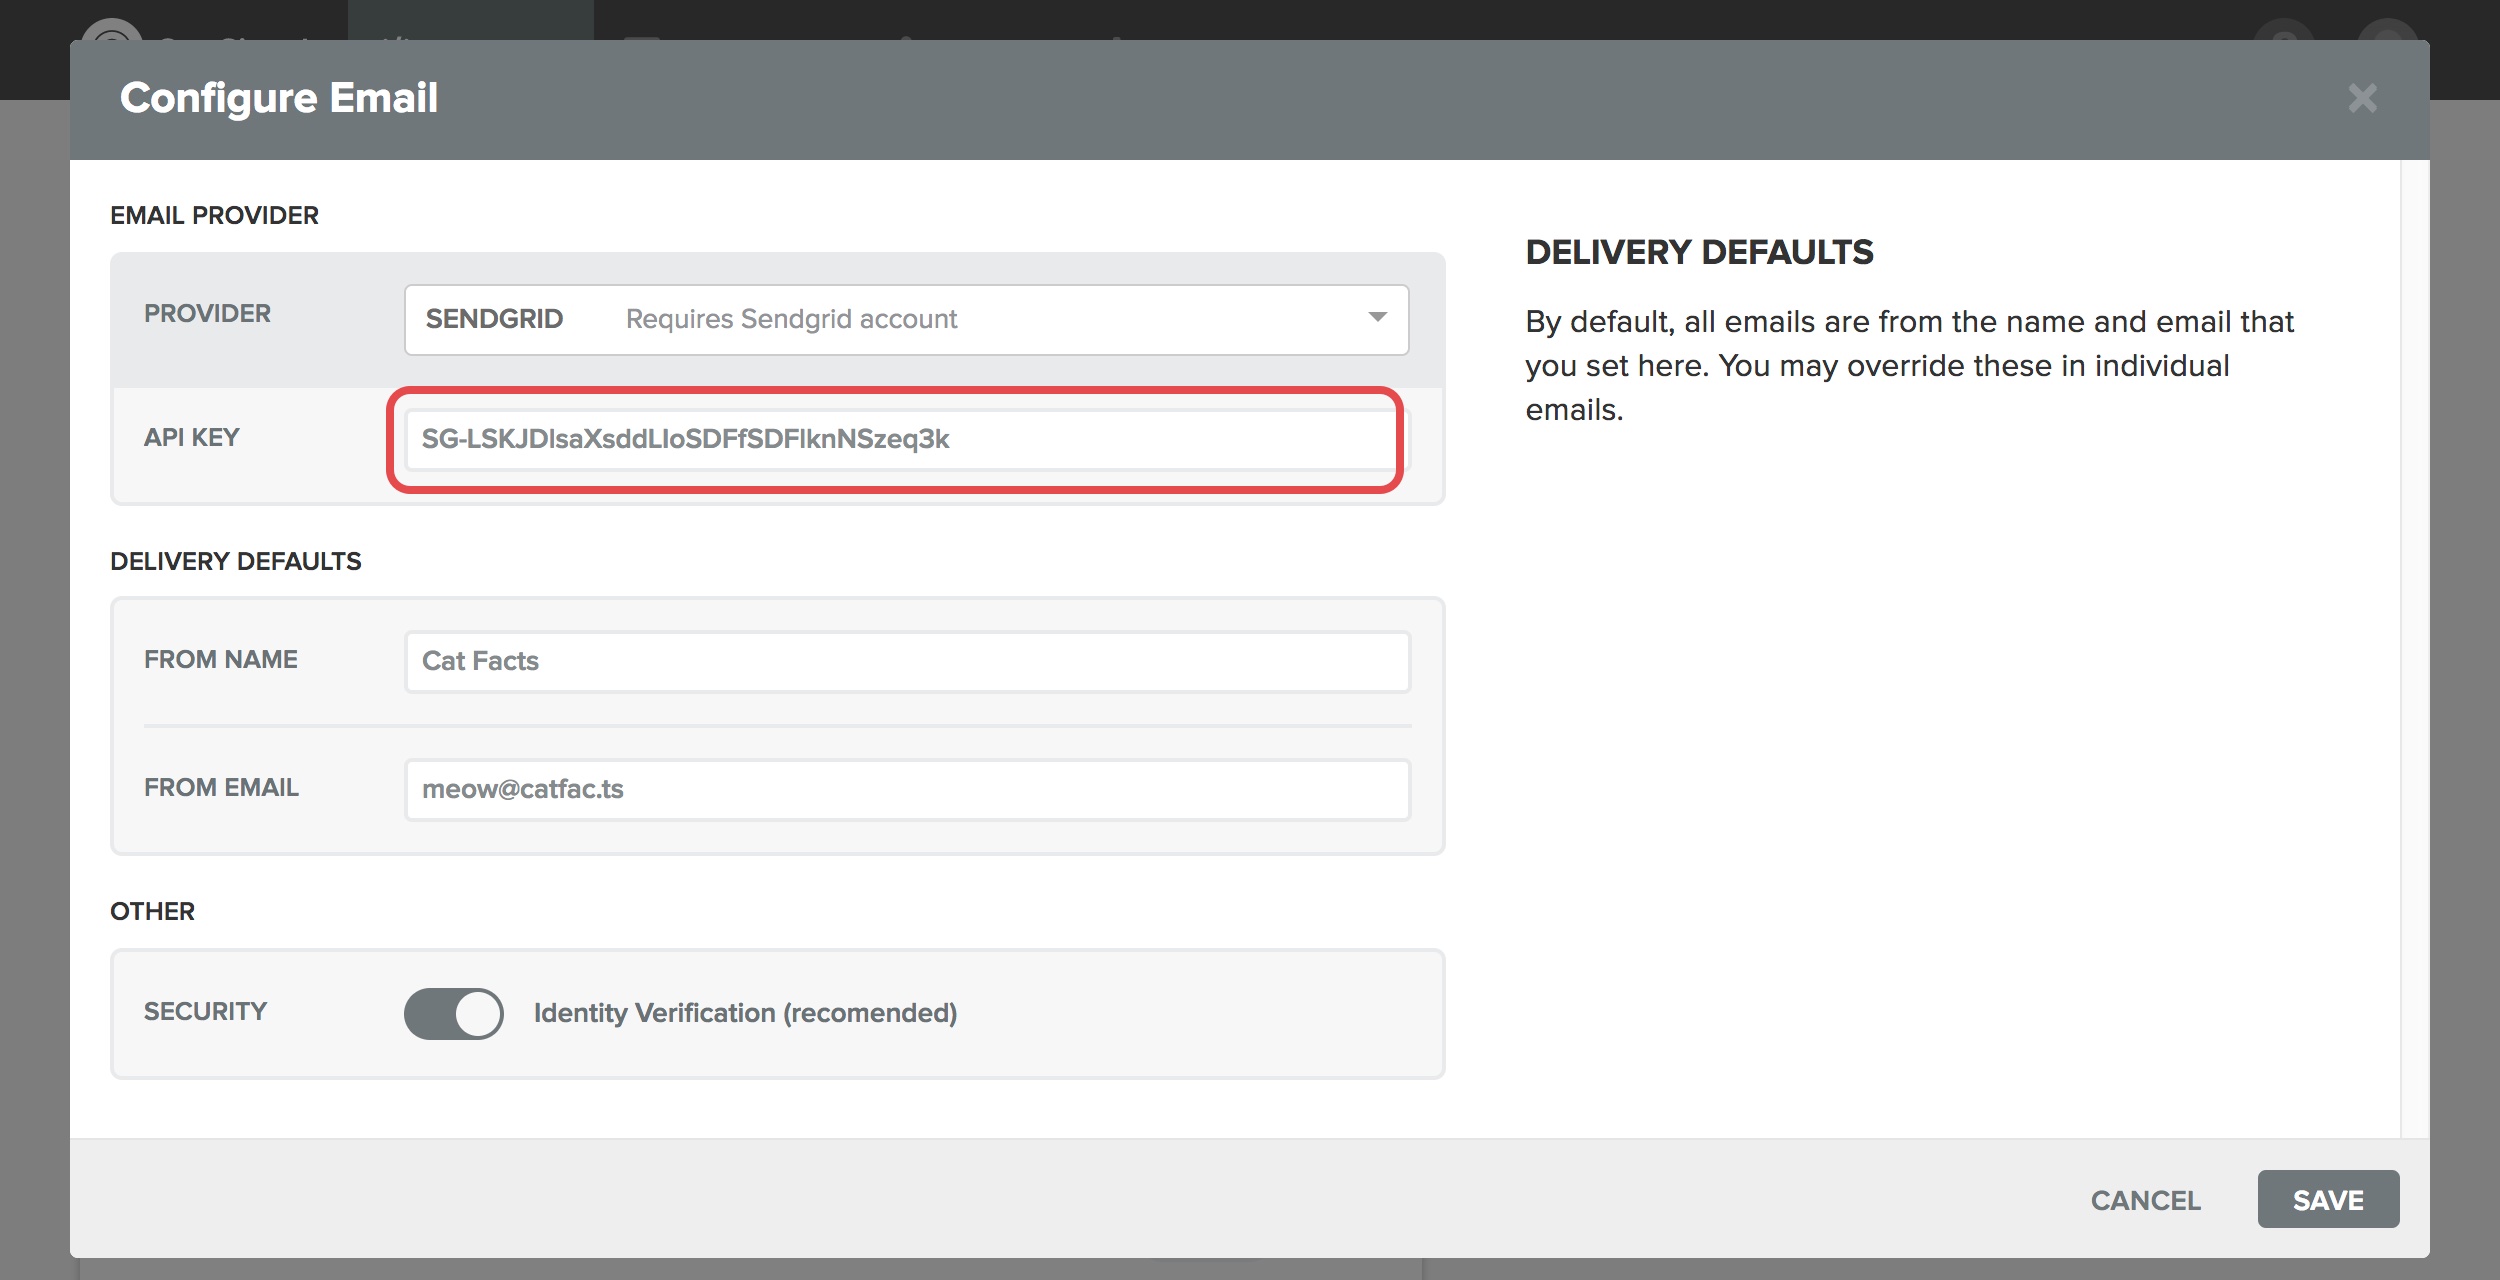Toggle the Identity Verification switch
2500x1280 pixels.
tap(453, 1013)
